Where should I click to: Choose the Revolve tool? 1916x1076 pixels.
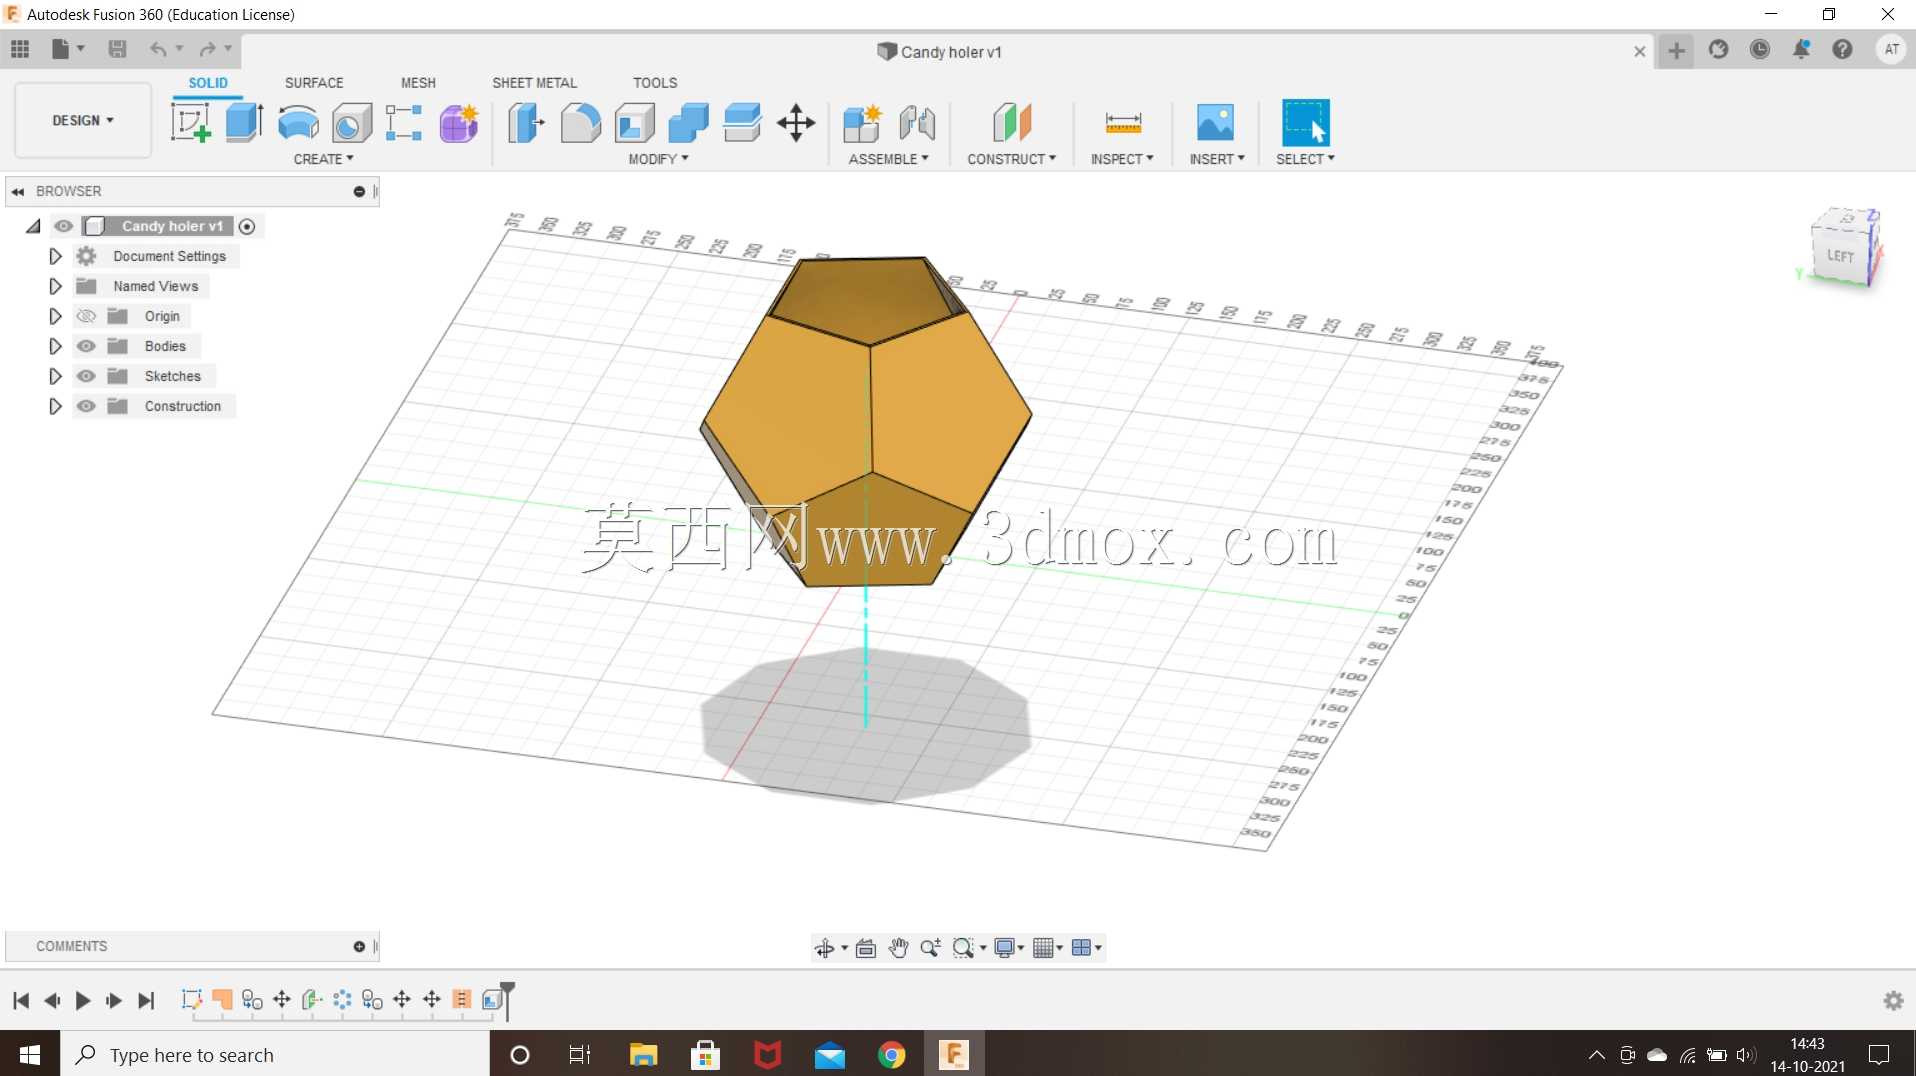pos(298,123)
